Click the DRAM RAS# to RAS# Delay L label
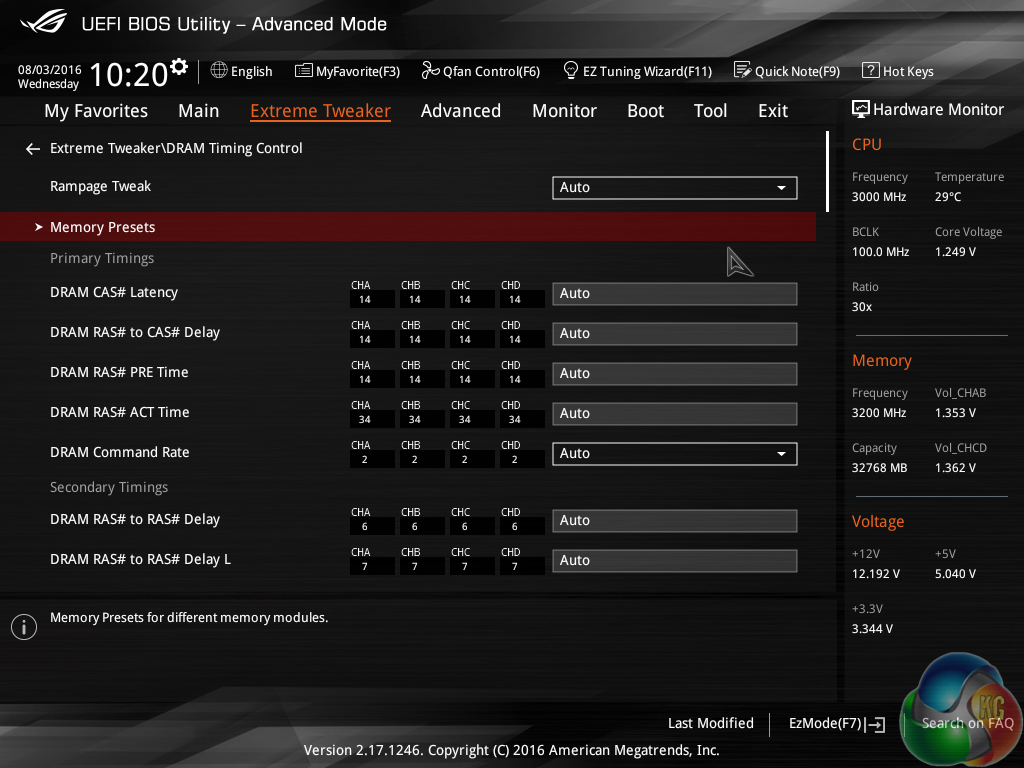 click(140, 559)
